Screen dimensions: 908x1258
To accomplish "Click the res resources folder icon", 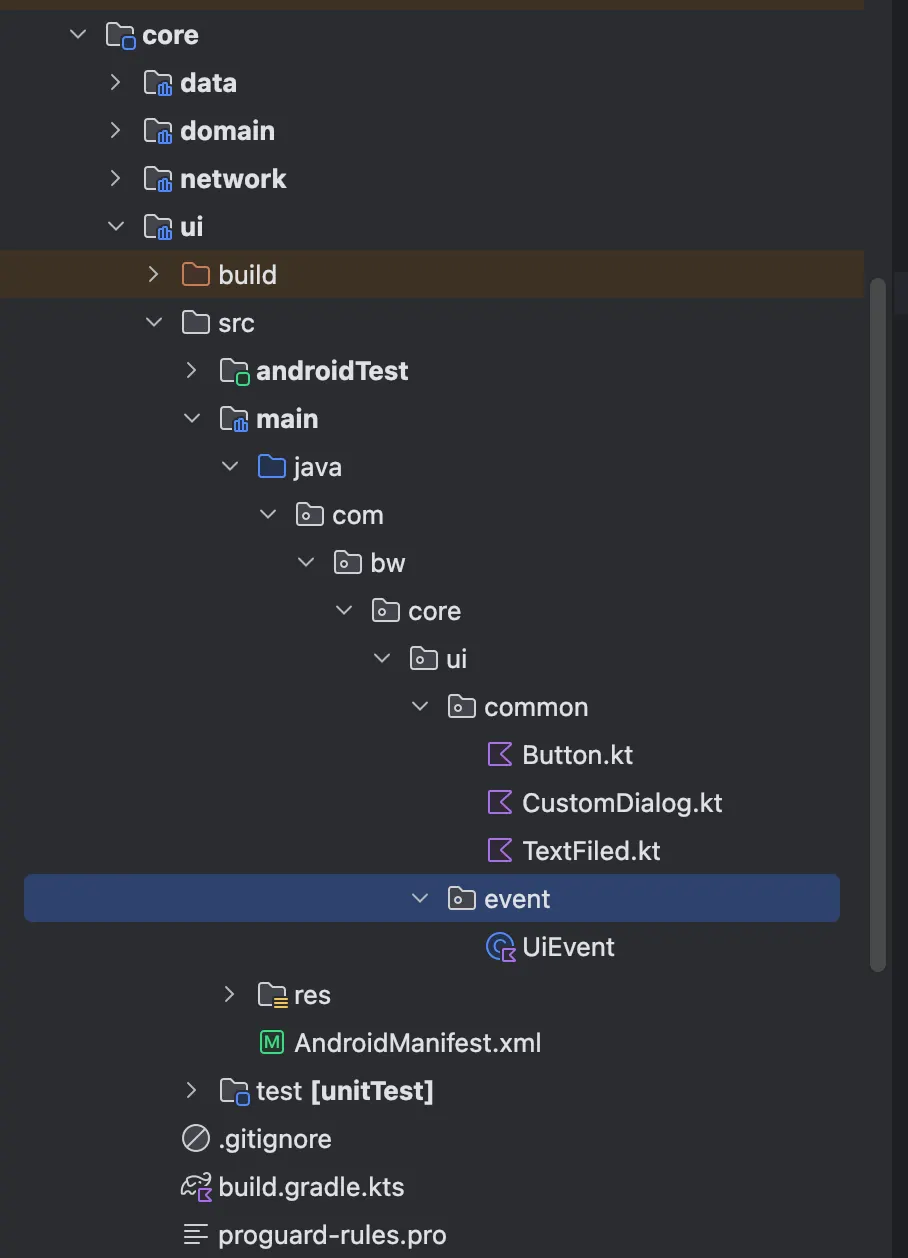I will point(273,995).
